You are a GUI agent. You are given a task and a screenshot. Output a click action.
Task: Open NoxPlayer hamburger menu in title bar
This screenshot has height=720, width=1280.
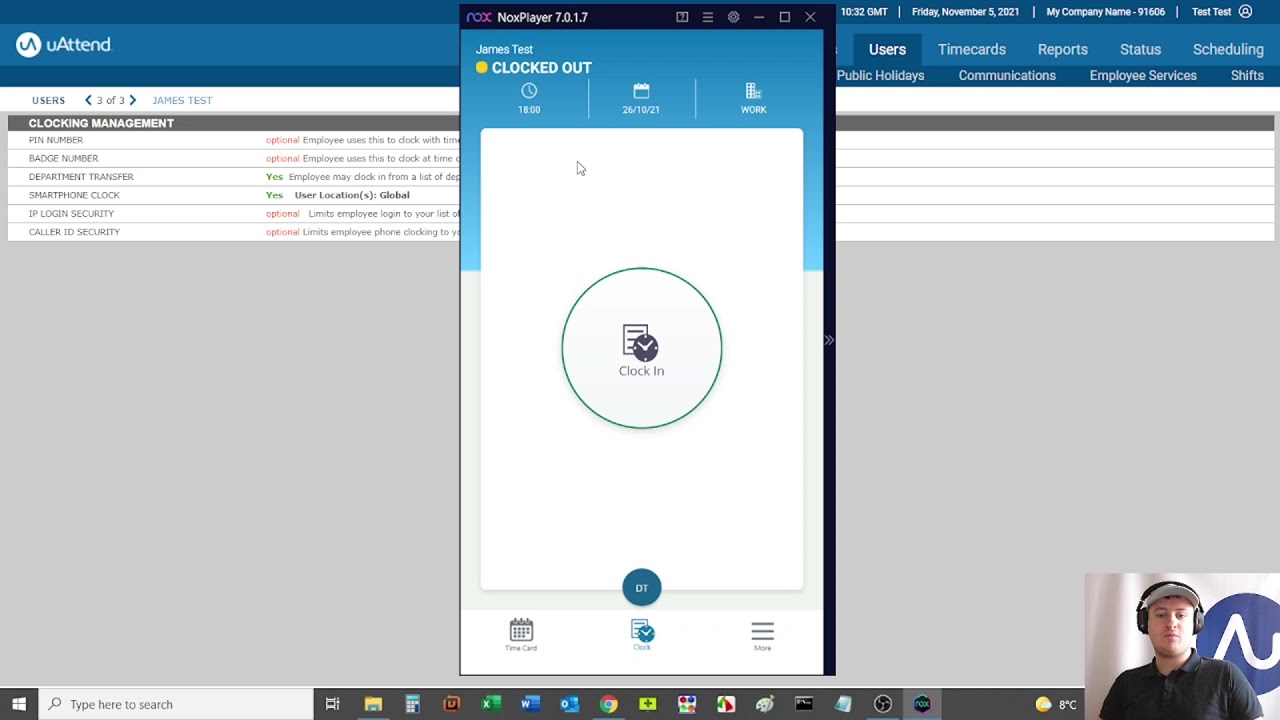(708, 17)
